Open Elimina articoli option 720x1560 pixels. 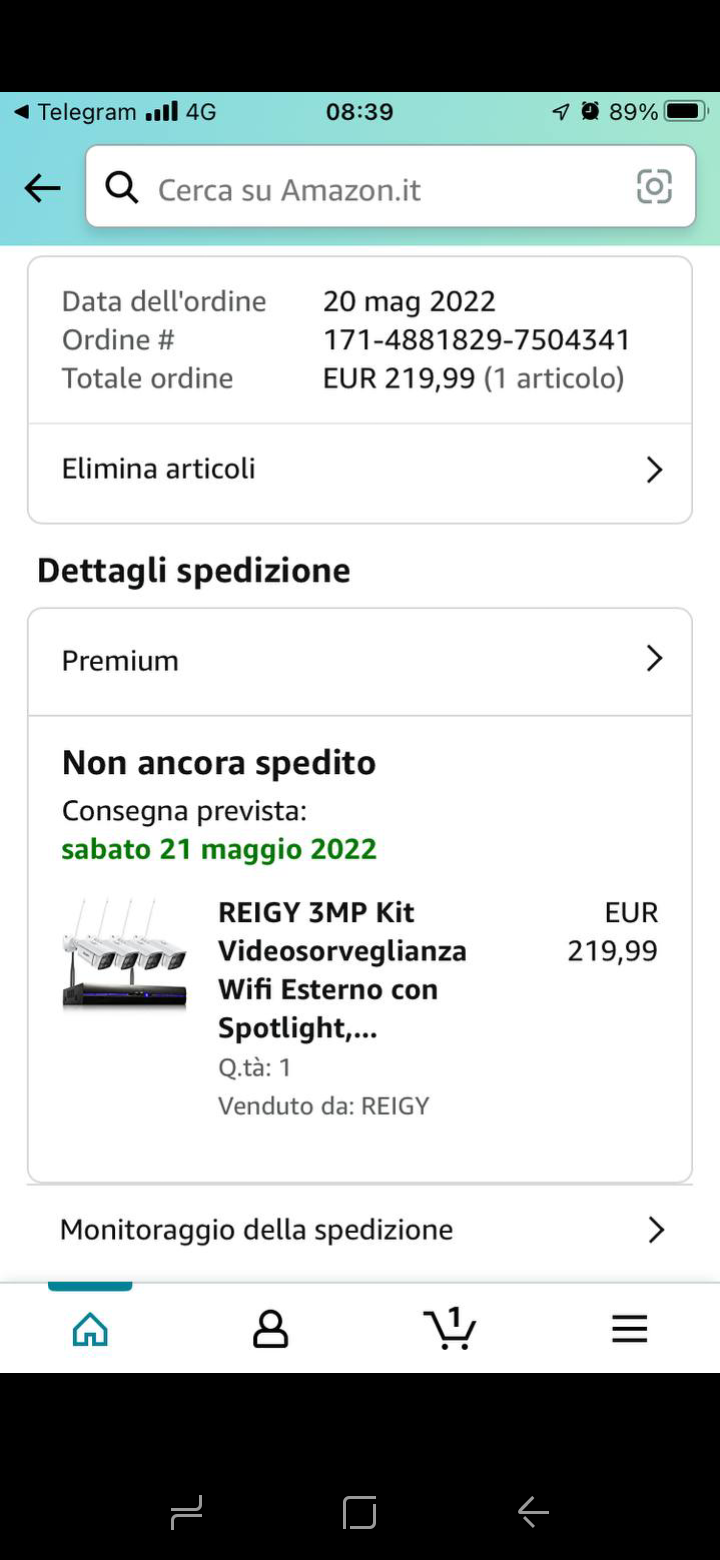[x=159, y=469]
